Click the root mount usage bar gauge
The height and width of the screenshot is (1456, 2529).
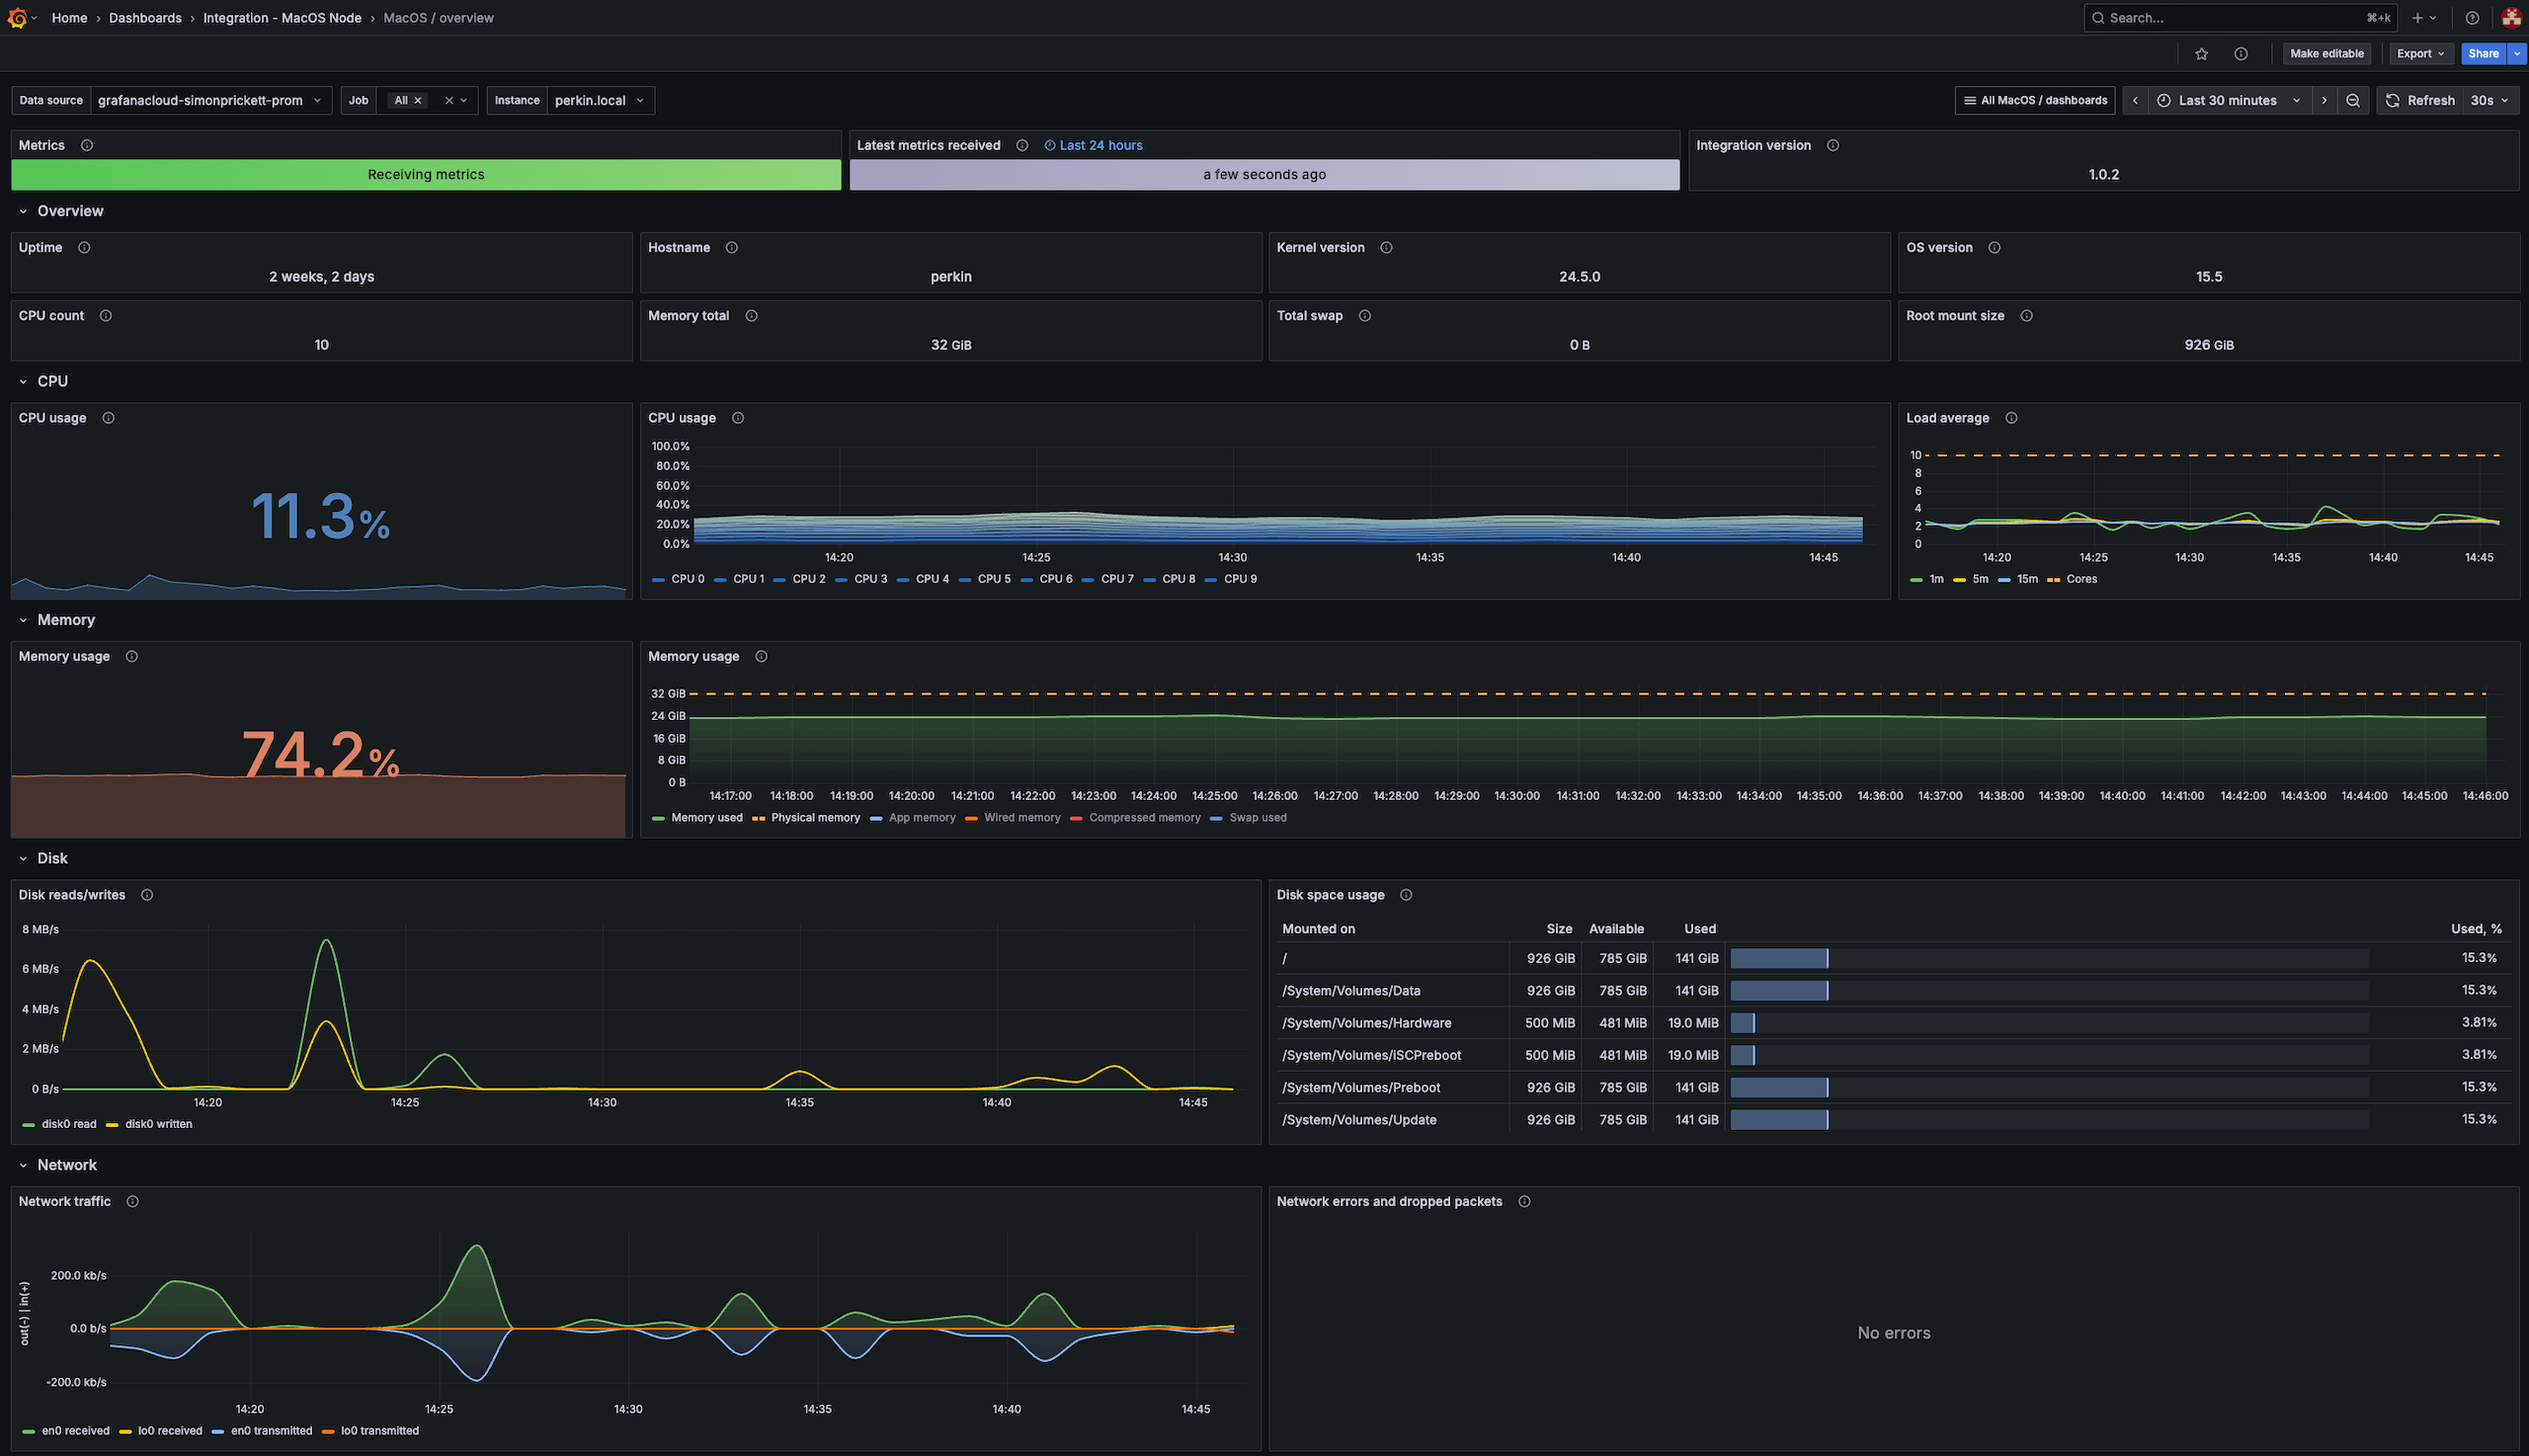pyautogui.click(x=1779, y=958)
